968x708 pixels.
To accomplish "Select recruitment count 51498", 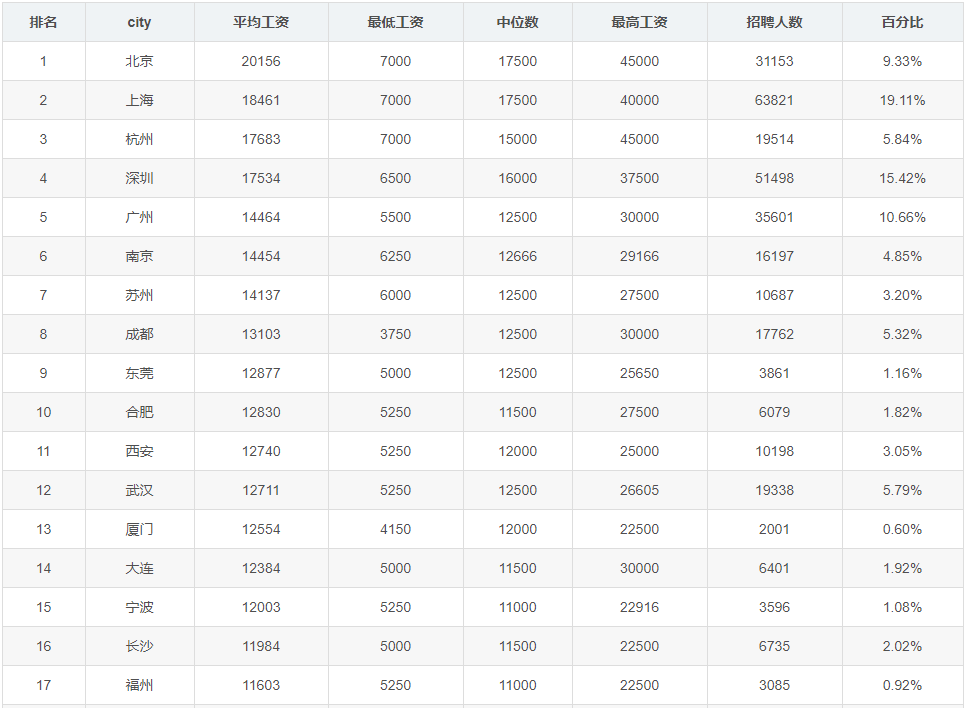I will click(774, 178).
